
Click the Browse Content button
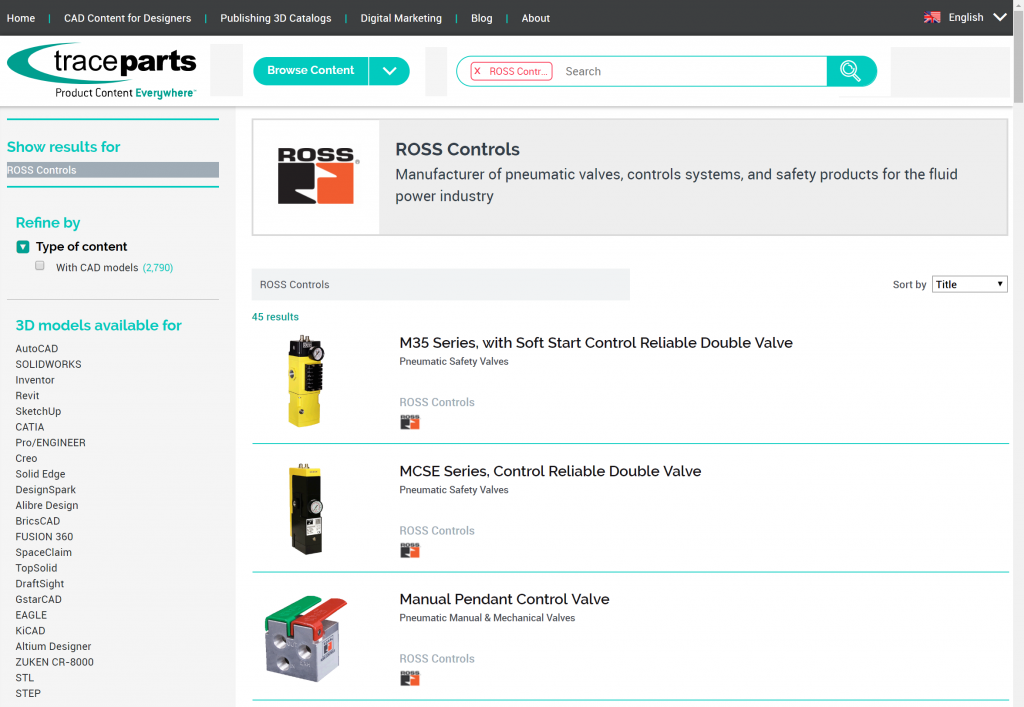pyautogui.click(x=311, y=71)
